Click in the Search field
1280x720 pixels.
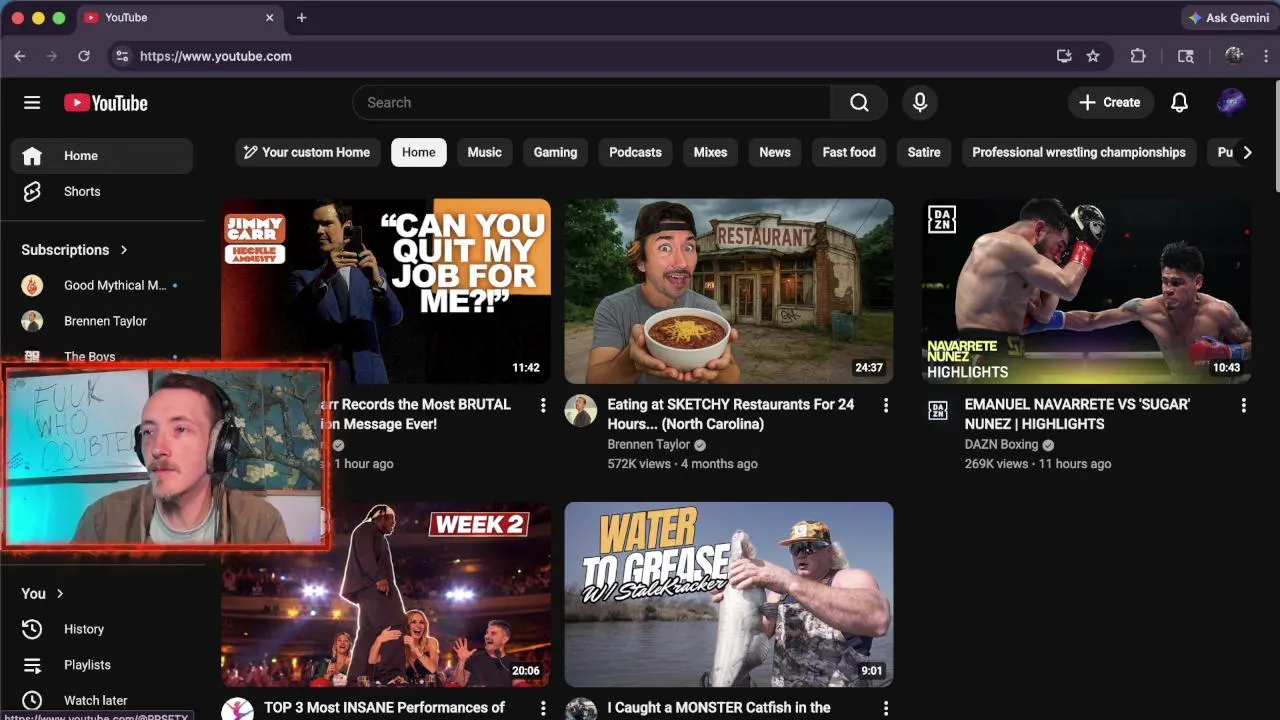click(x=591, y=102)
